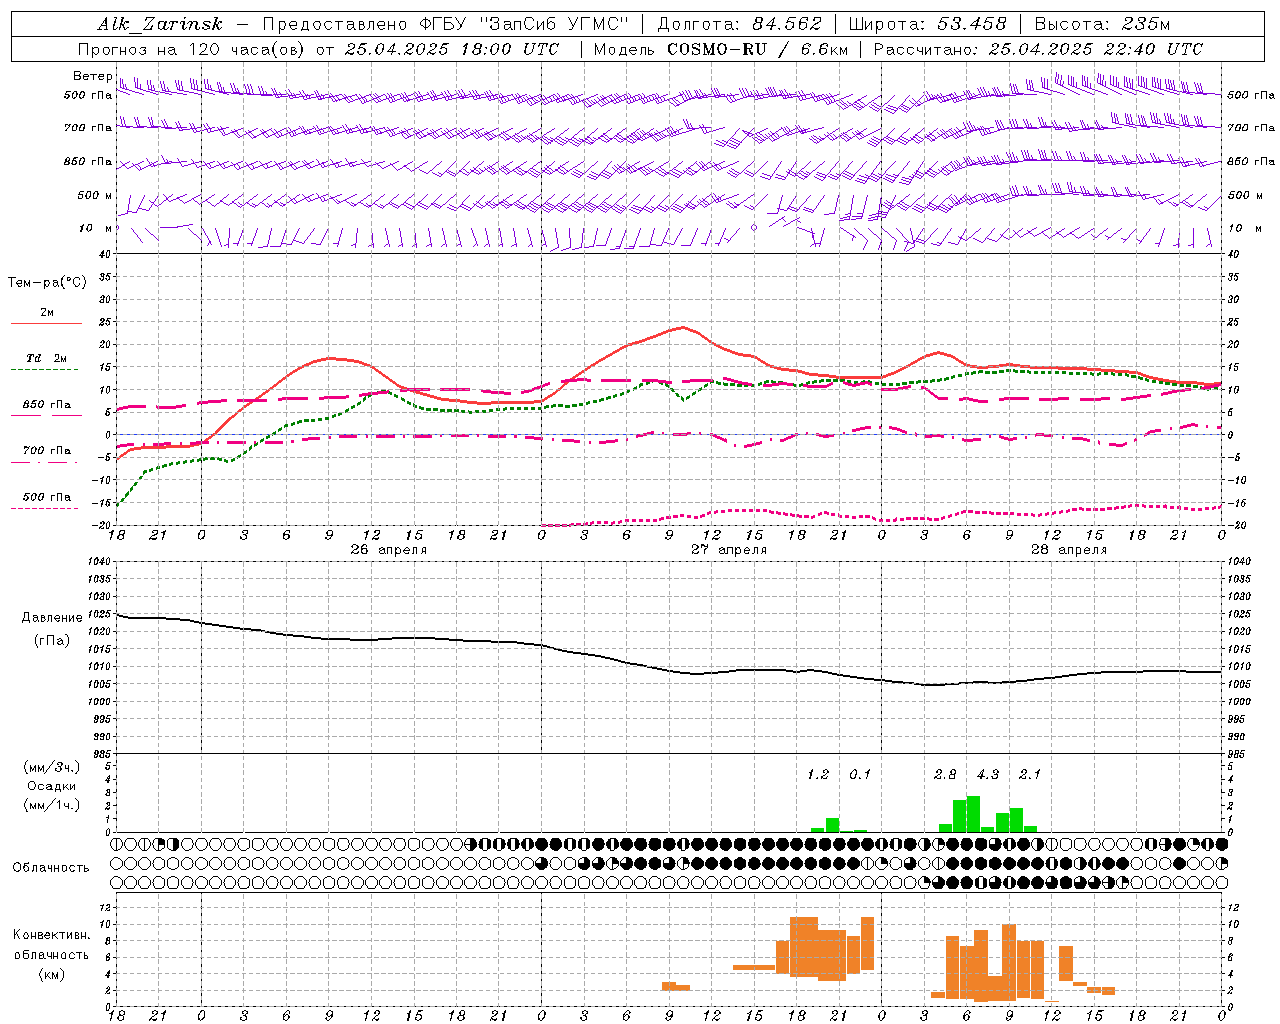1280x1024 pixels.
Task: Click the Рассчитано: 25.04.2025 22:40 UTC timestamp
Action: 1038,49
